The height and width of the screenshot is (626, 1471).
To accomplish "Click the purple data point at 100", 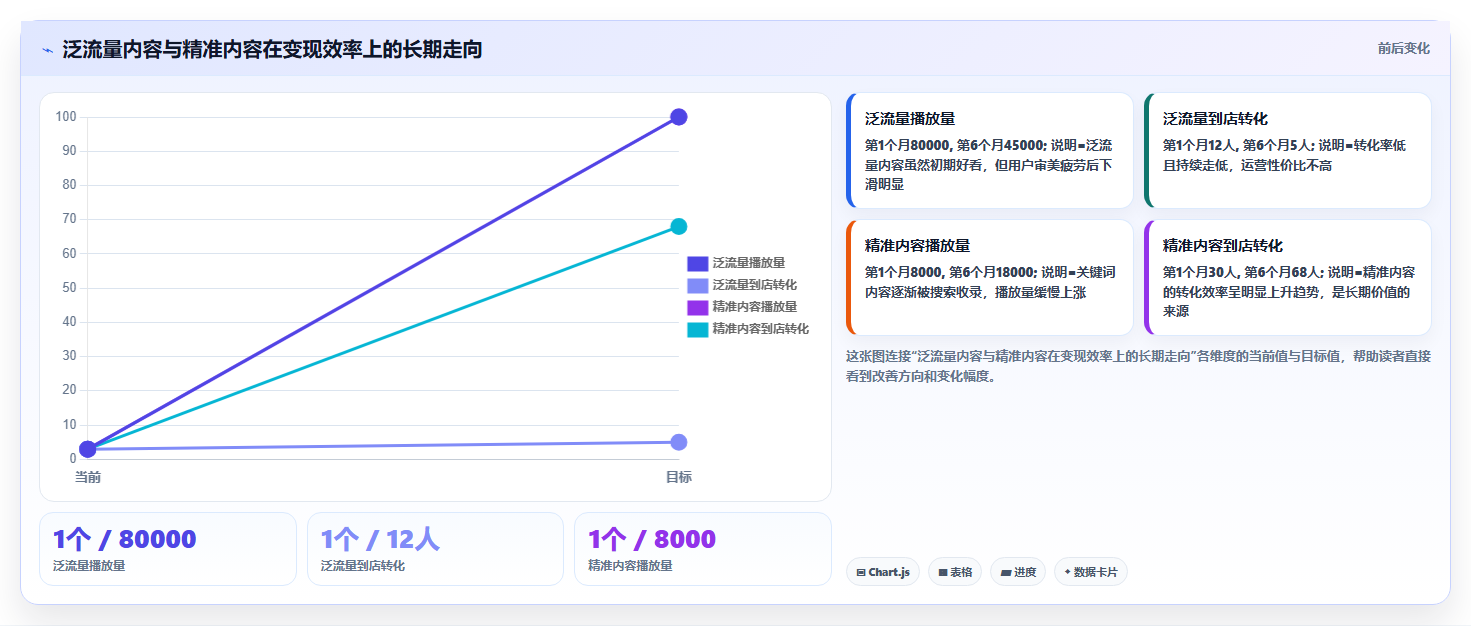I will click(x=678, y=117).
